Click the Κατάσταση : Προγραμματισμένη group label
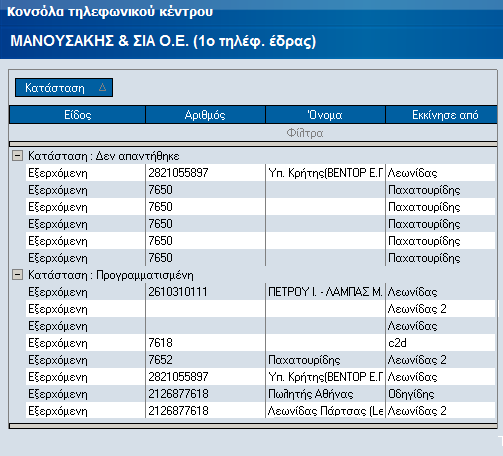The width and height of the screenshot is (503, 456). click(x=111, y=275)
